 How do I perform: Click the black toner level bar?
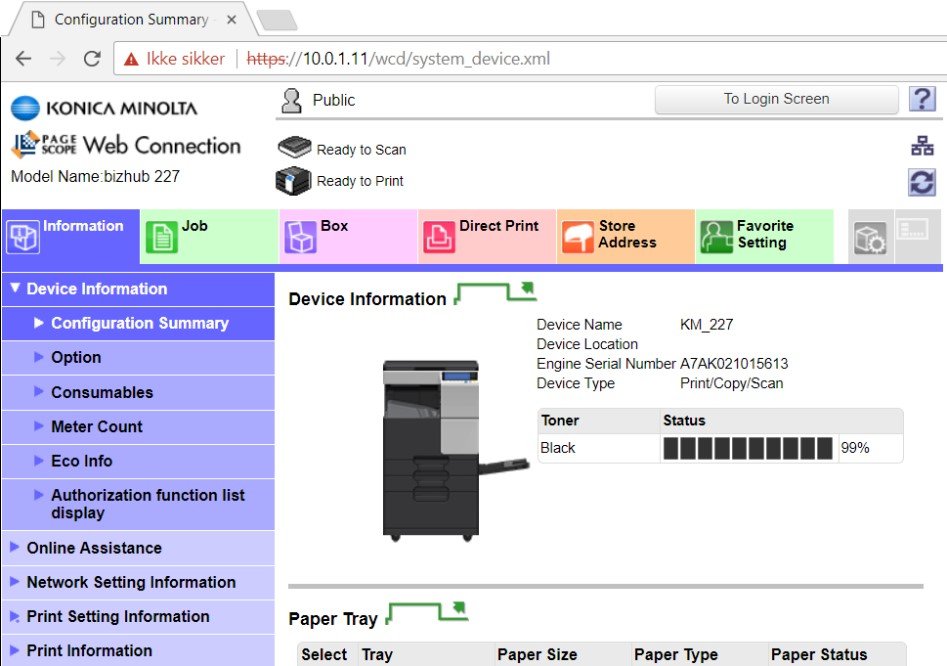747,448
